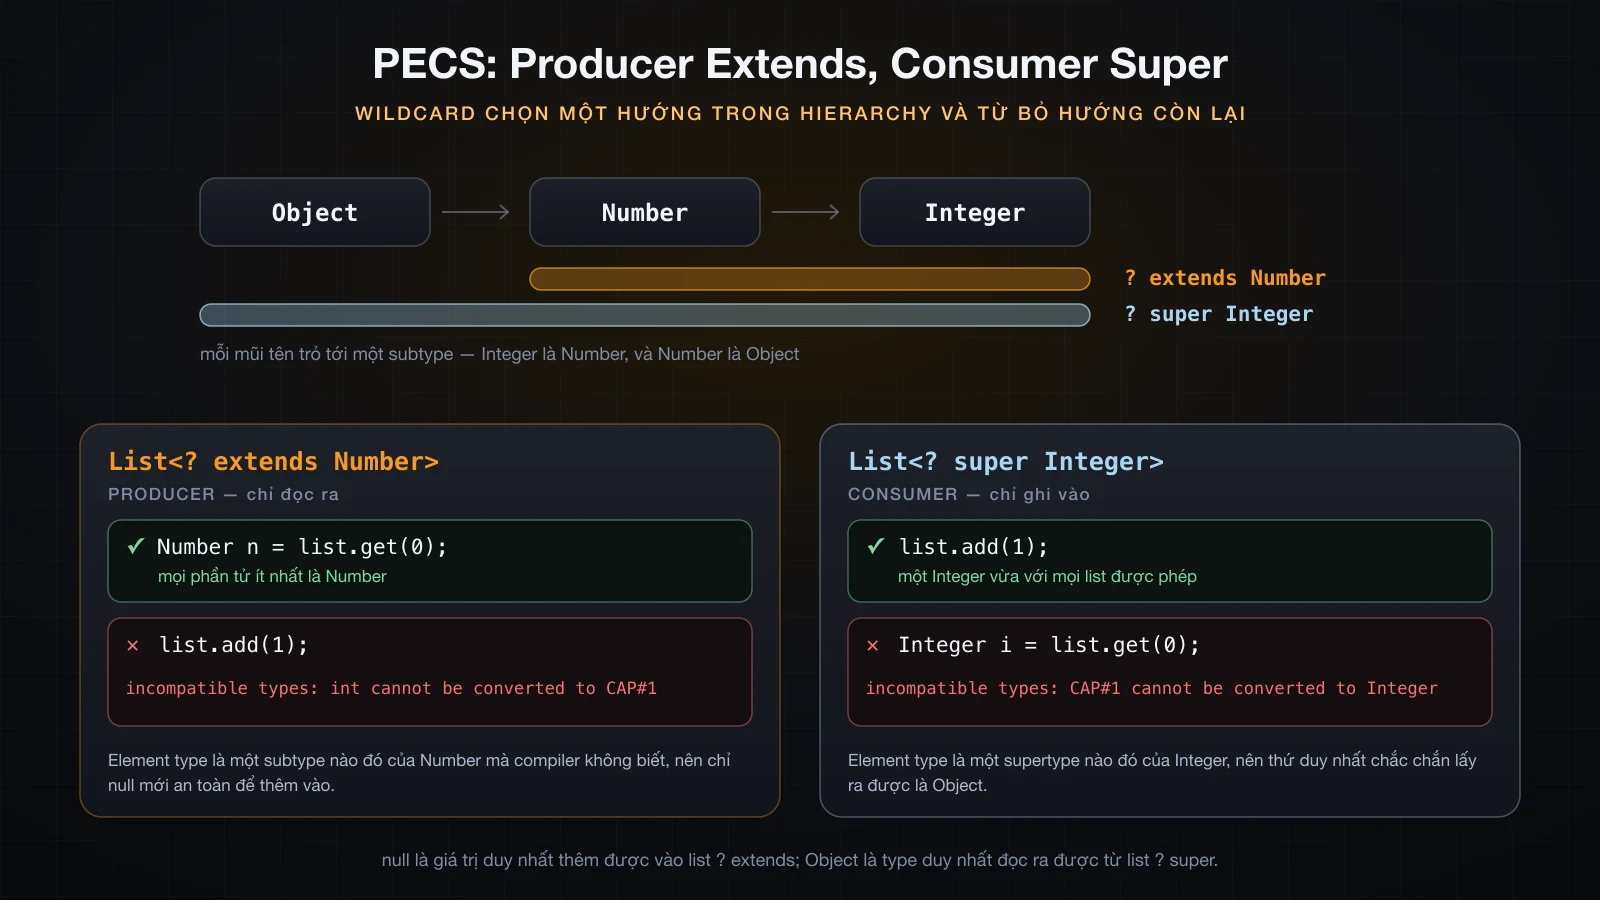The height and width of the screenshot is (900, 1600).
Task: Click the arrow between Number and Integer
Action: [806, 212]
